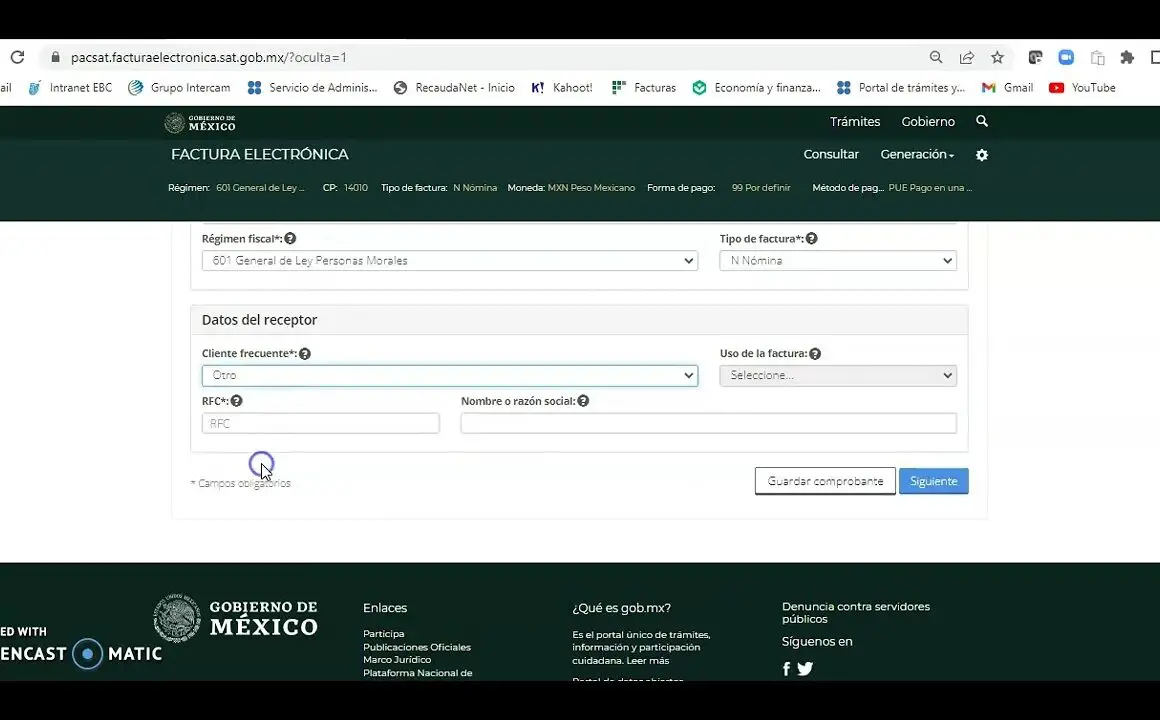
Task: Click help icon beside Nombre o razón social
Action: pos(583,401)
